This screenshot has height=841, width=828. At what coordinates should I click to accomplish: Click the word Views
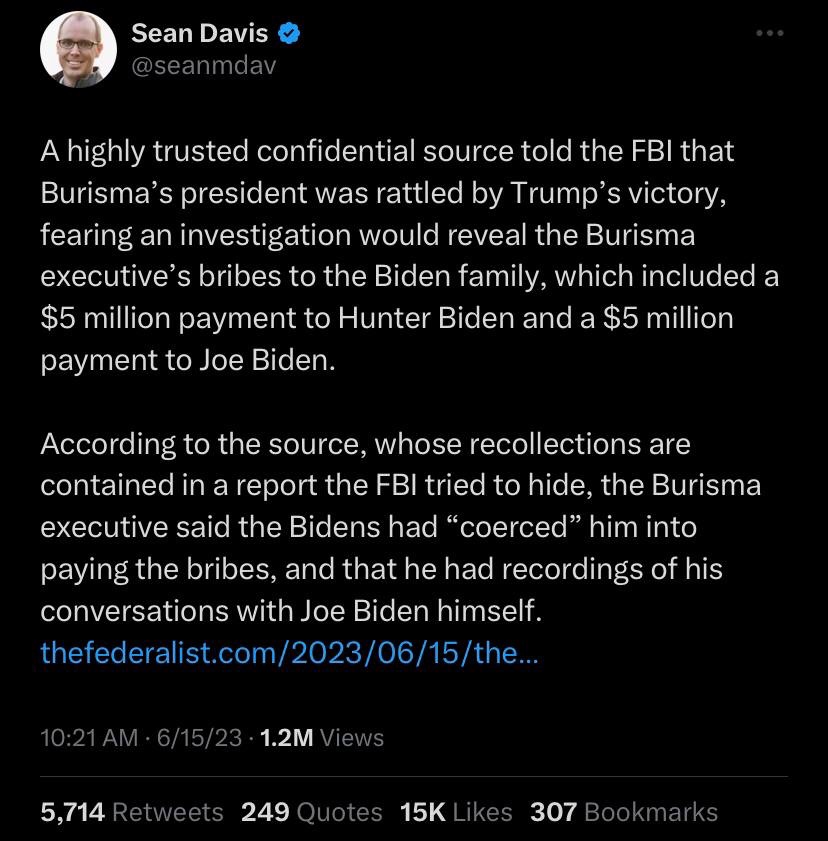352,738
